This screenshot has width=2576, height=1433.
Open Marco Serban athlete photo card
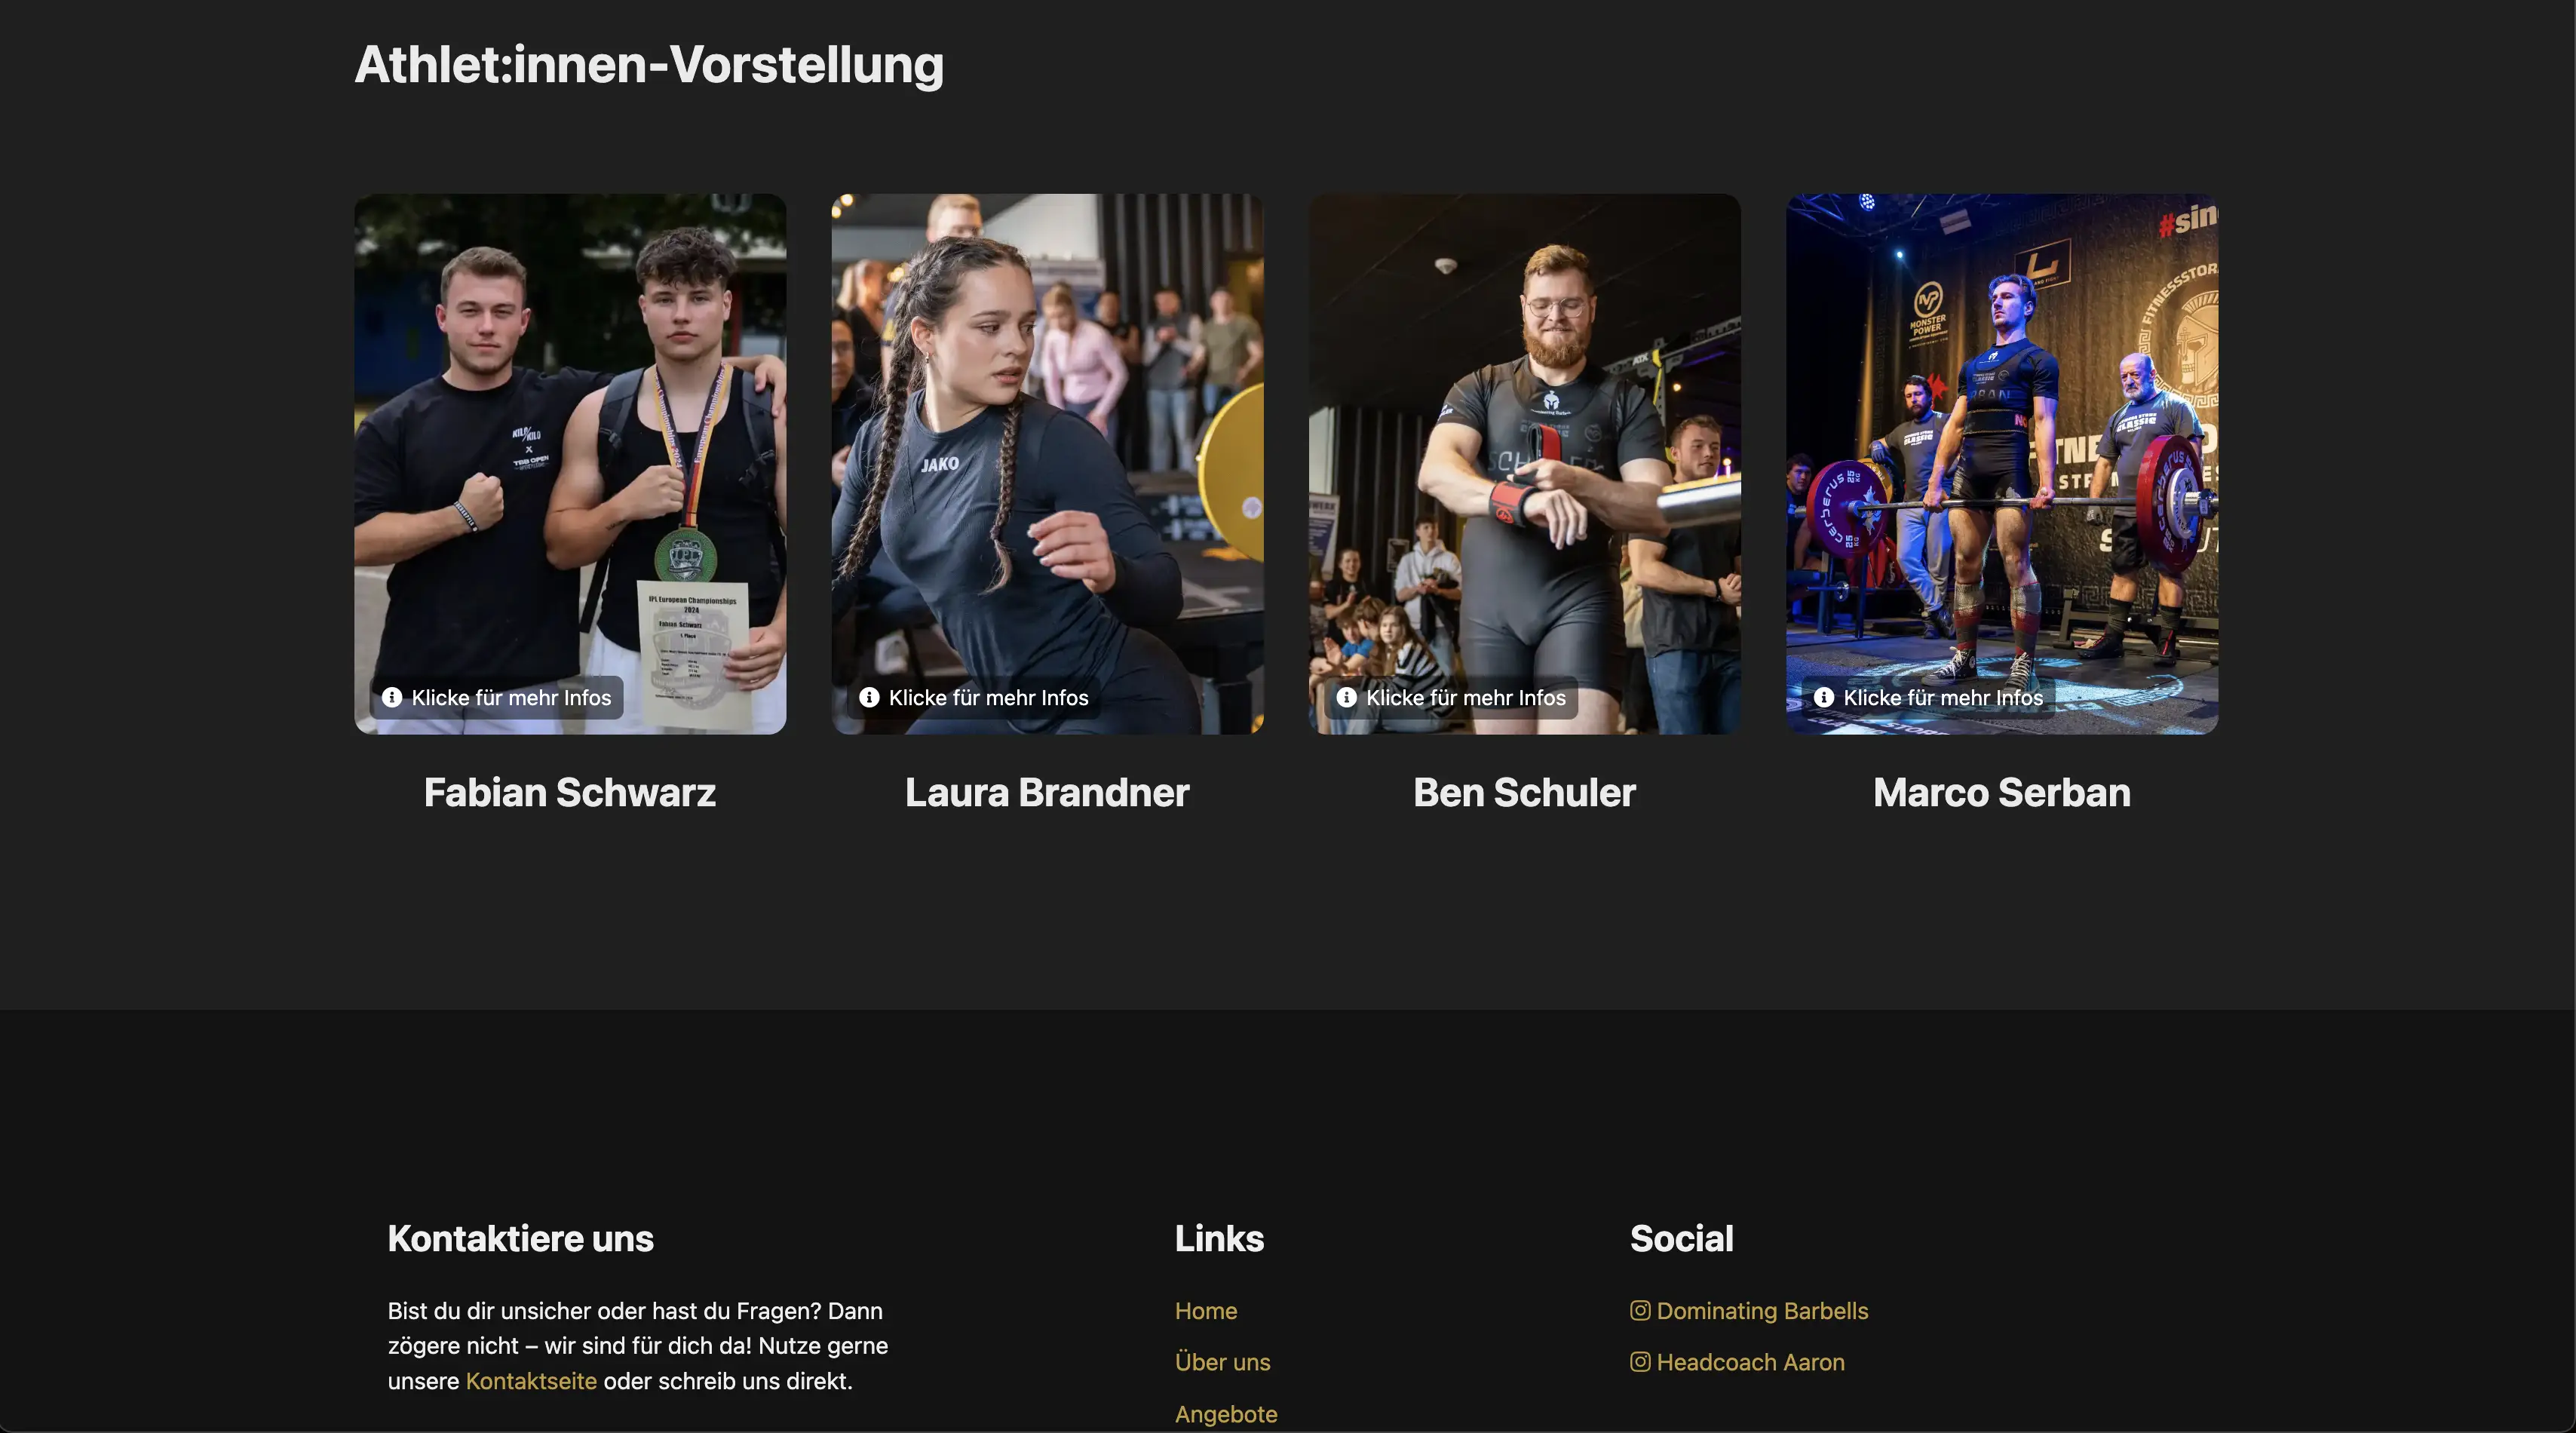tap(2002, 464)
